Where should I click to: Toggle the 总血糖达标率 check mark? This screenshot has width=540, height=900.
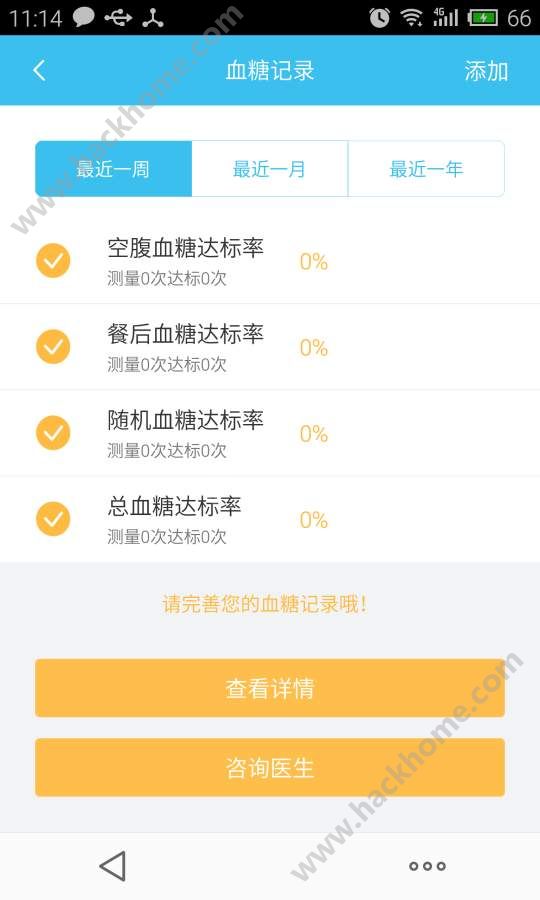pos(53,519)
